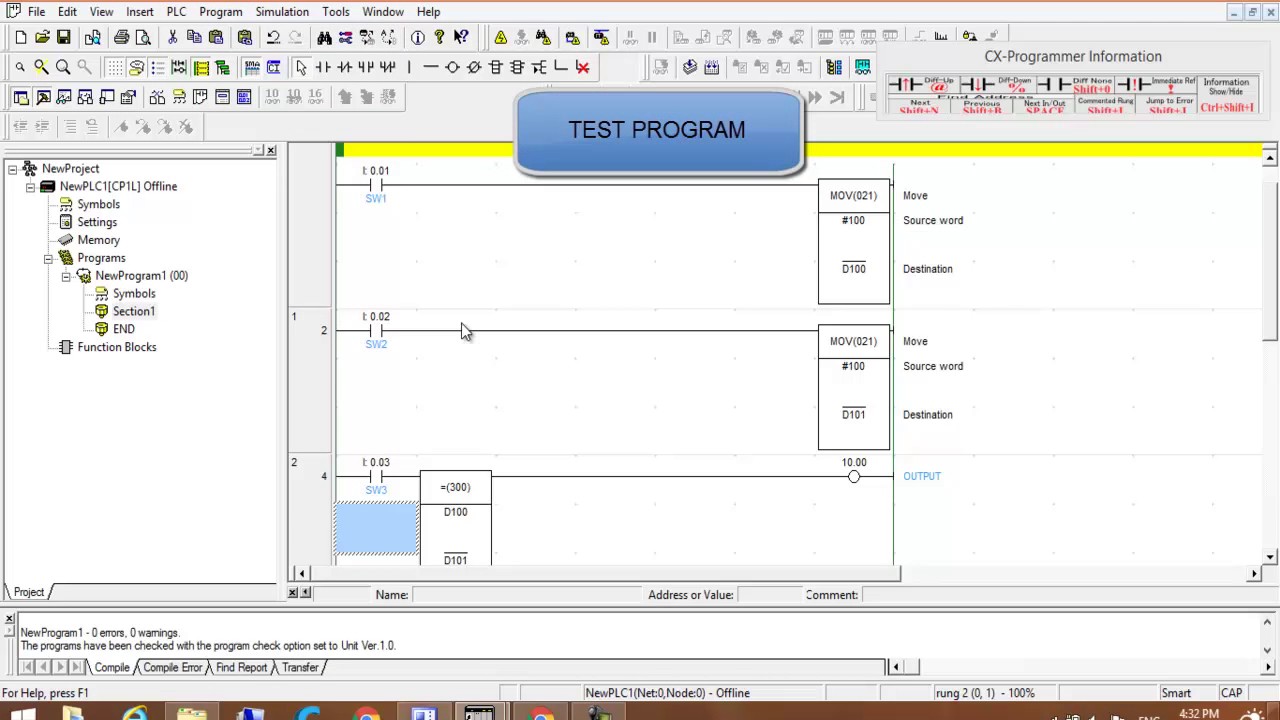Cut selection with the scissors icon
1280x720 pixels.
(172, 38)
